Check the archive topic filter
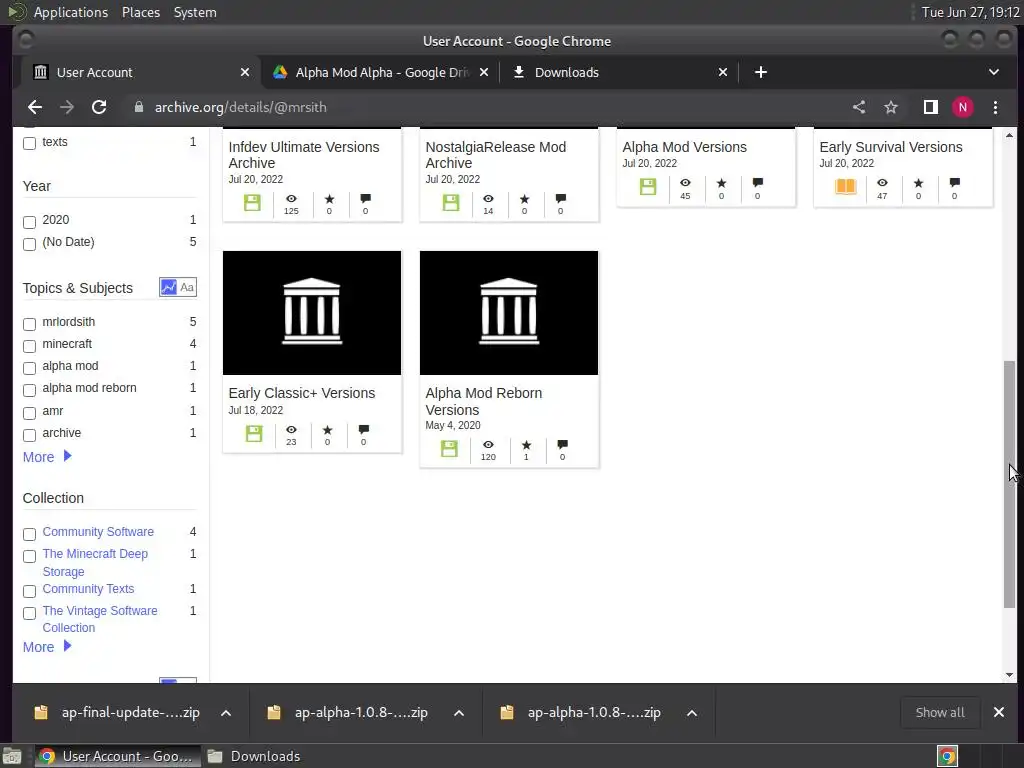This screenshot has height=768, width=1024. (x=29, y=435)
